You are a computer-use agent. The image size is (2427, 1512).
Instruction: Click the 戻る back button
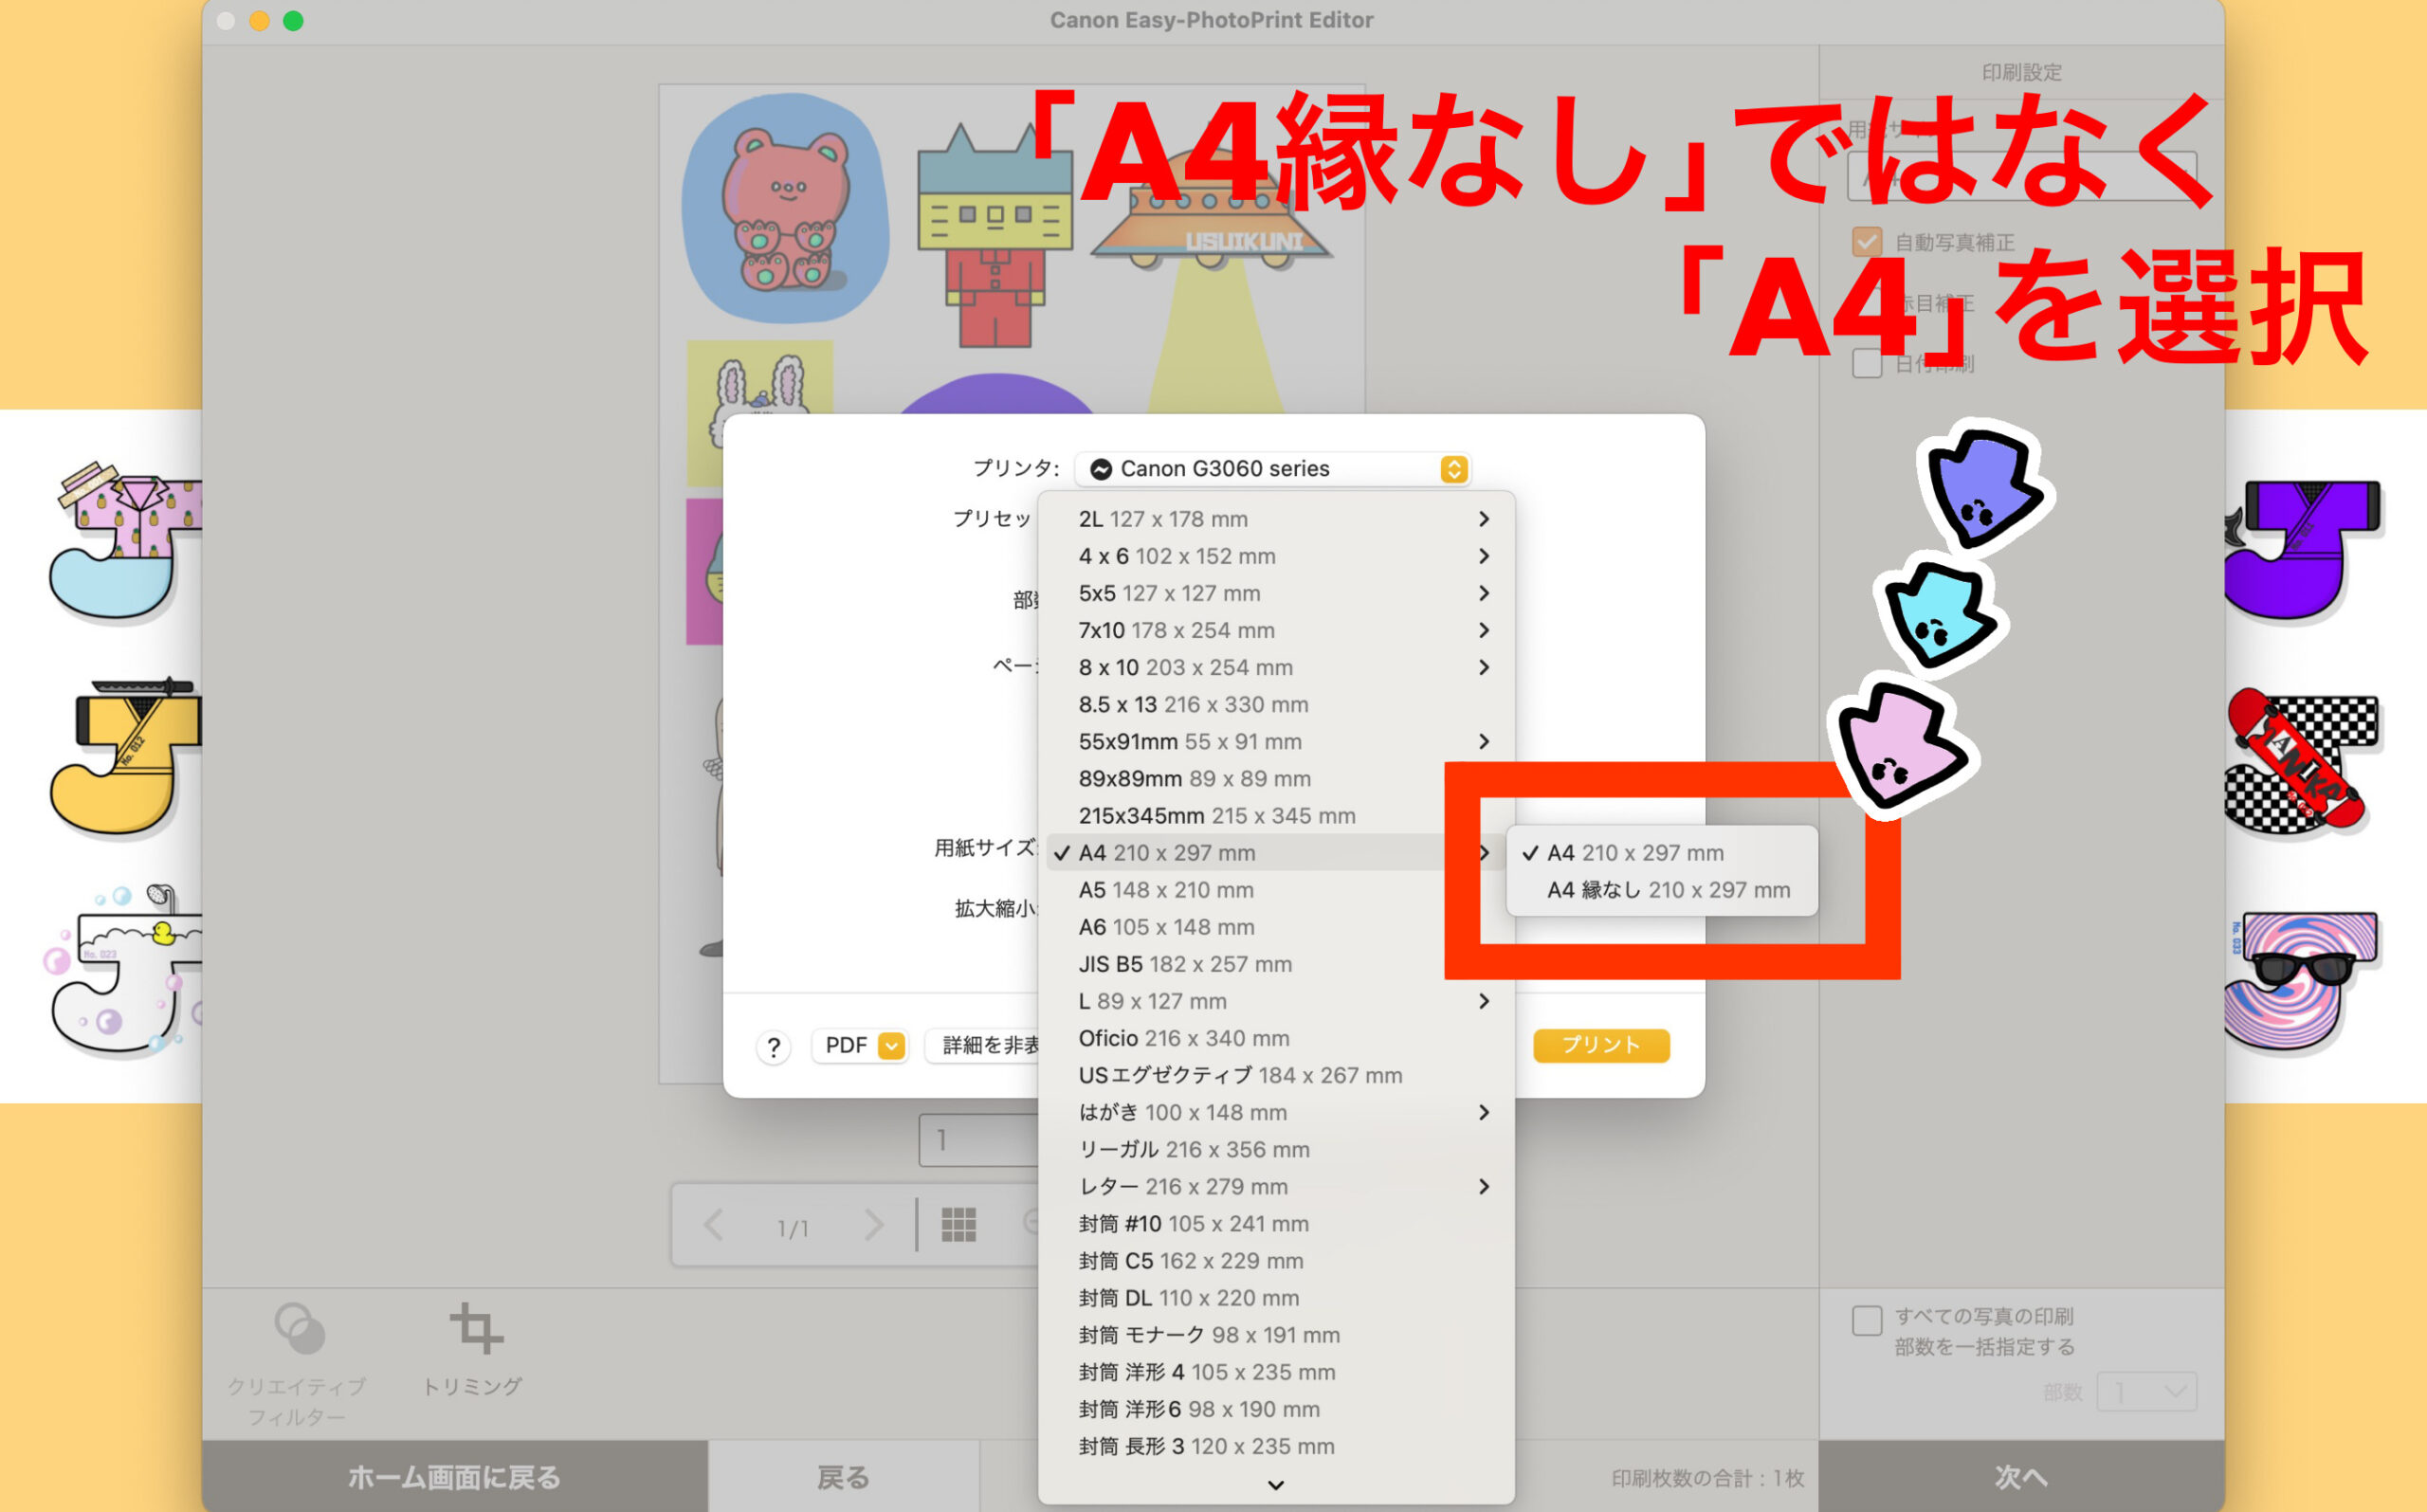pyautogui.click(x=843, y=1476)
